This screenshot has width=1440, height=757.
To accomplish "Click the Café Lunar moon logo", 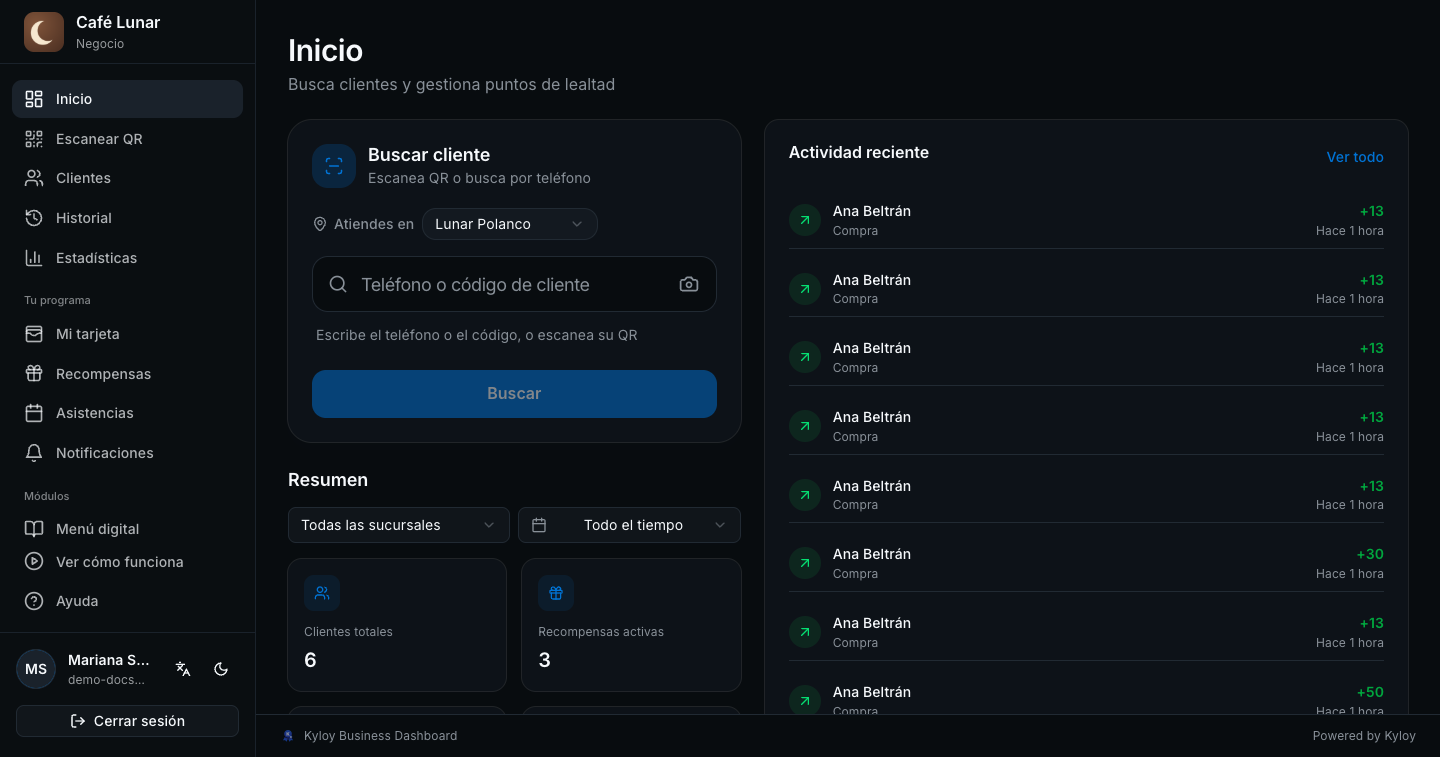I will [x=44, y=32].
